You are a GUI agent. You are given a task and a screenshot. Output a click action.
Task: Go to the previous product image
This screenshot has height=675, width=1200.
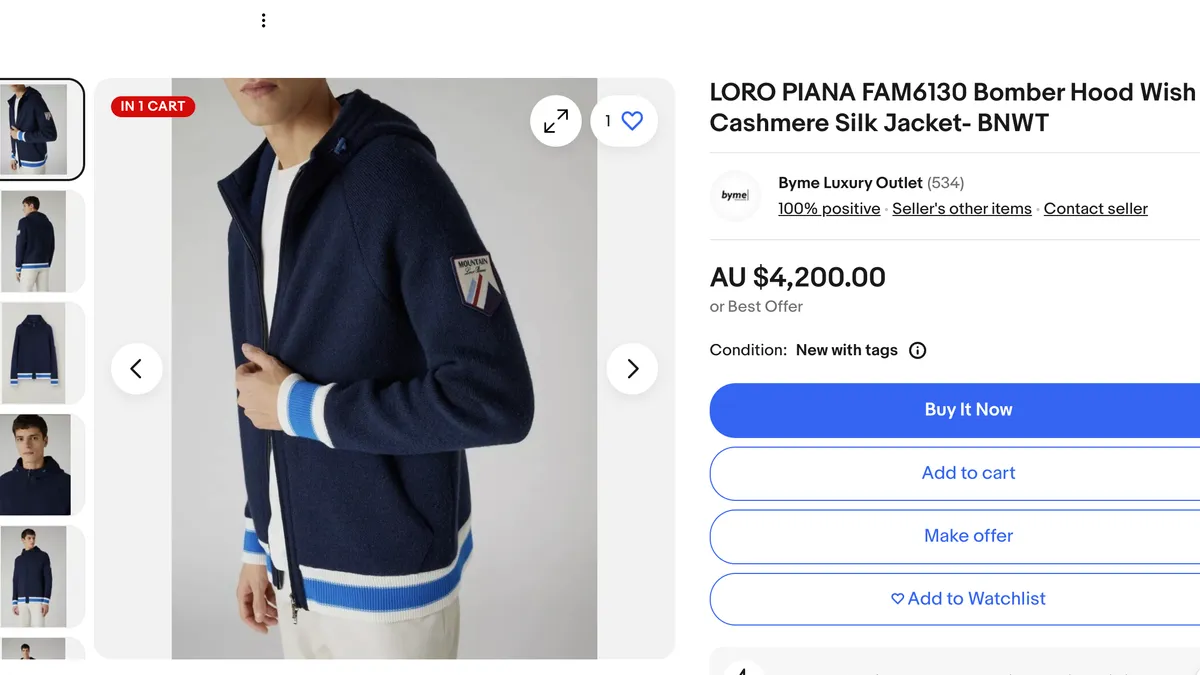pyautogui.click(x=137, y=369)
